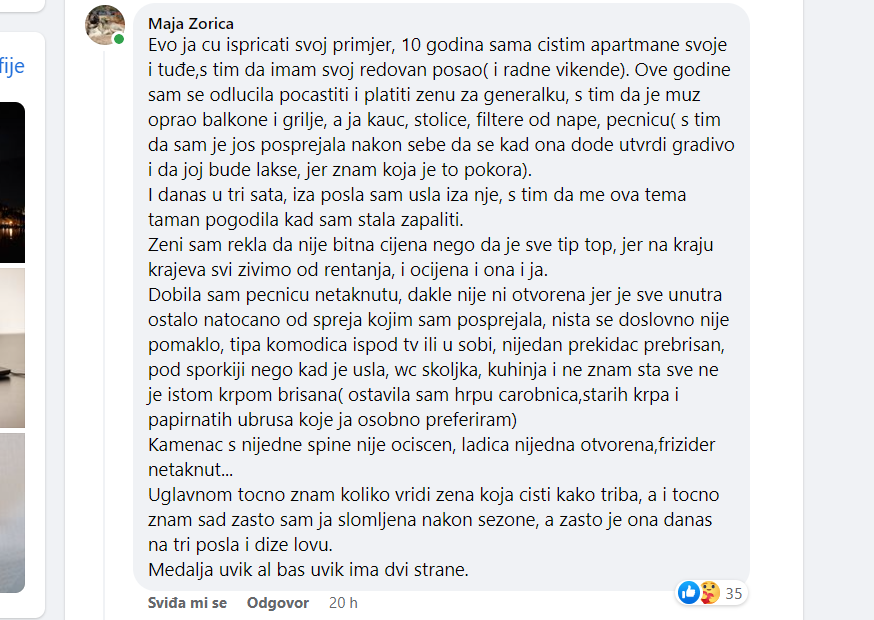874x620 pixels.
Task: Click "Odgovor" to reply
Action: click(278, 603)
